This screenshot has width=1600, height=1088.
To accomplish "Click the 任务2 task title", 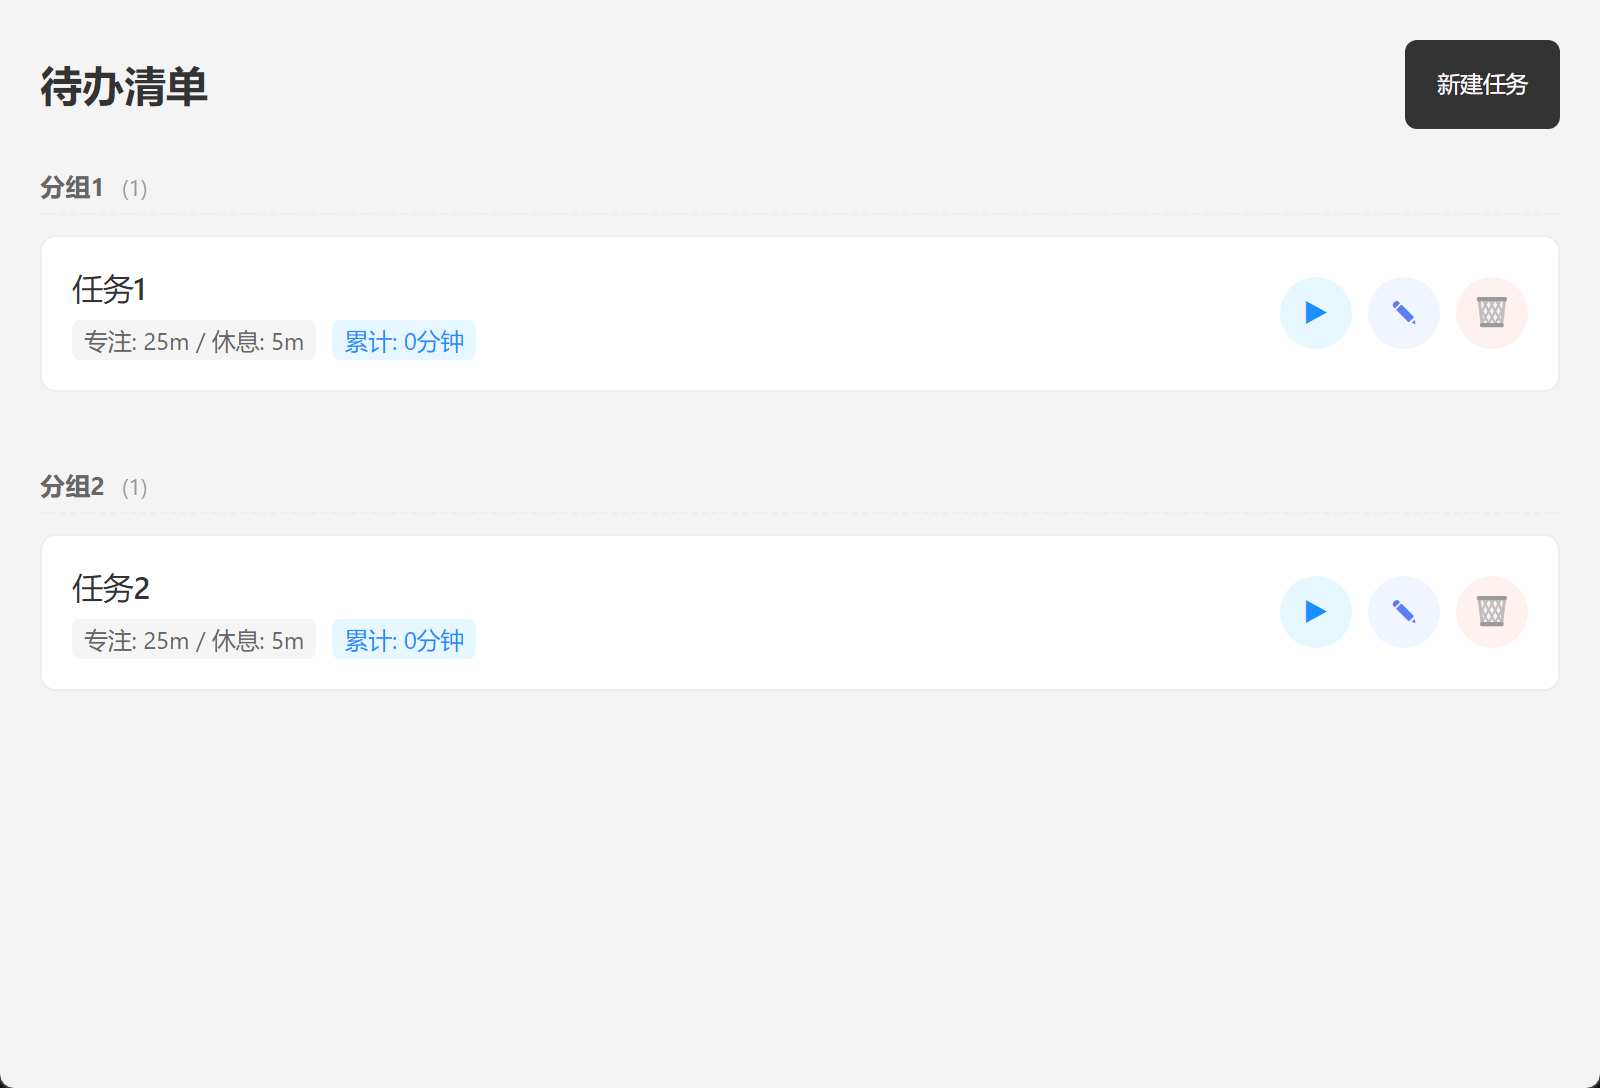I will [x=110, y=589].
